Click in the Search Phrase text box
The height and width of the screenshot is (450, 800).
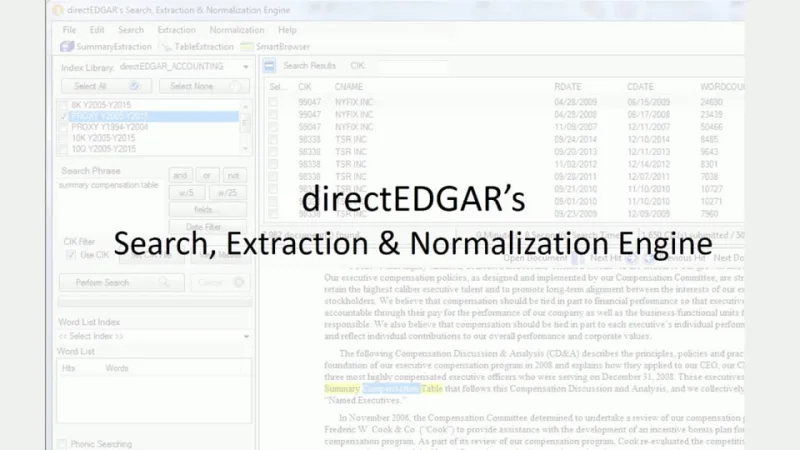(111, 207)
